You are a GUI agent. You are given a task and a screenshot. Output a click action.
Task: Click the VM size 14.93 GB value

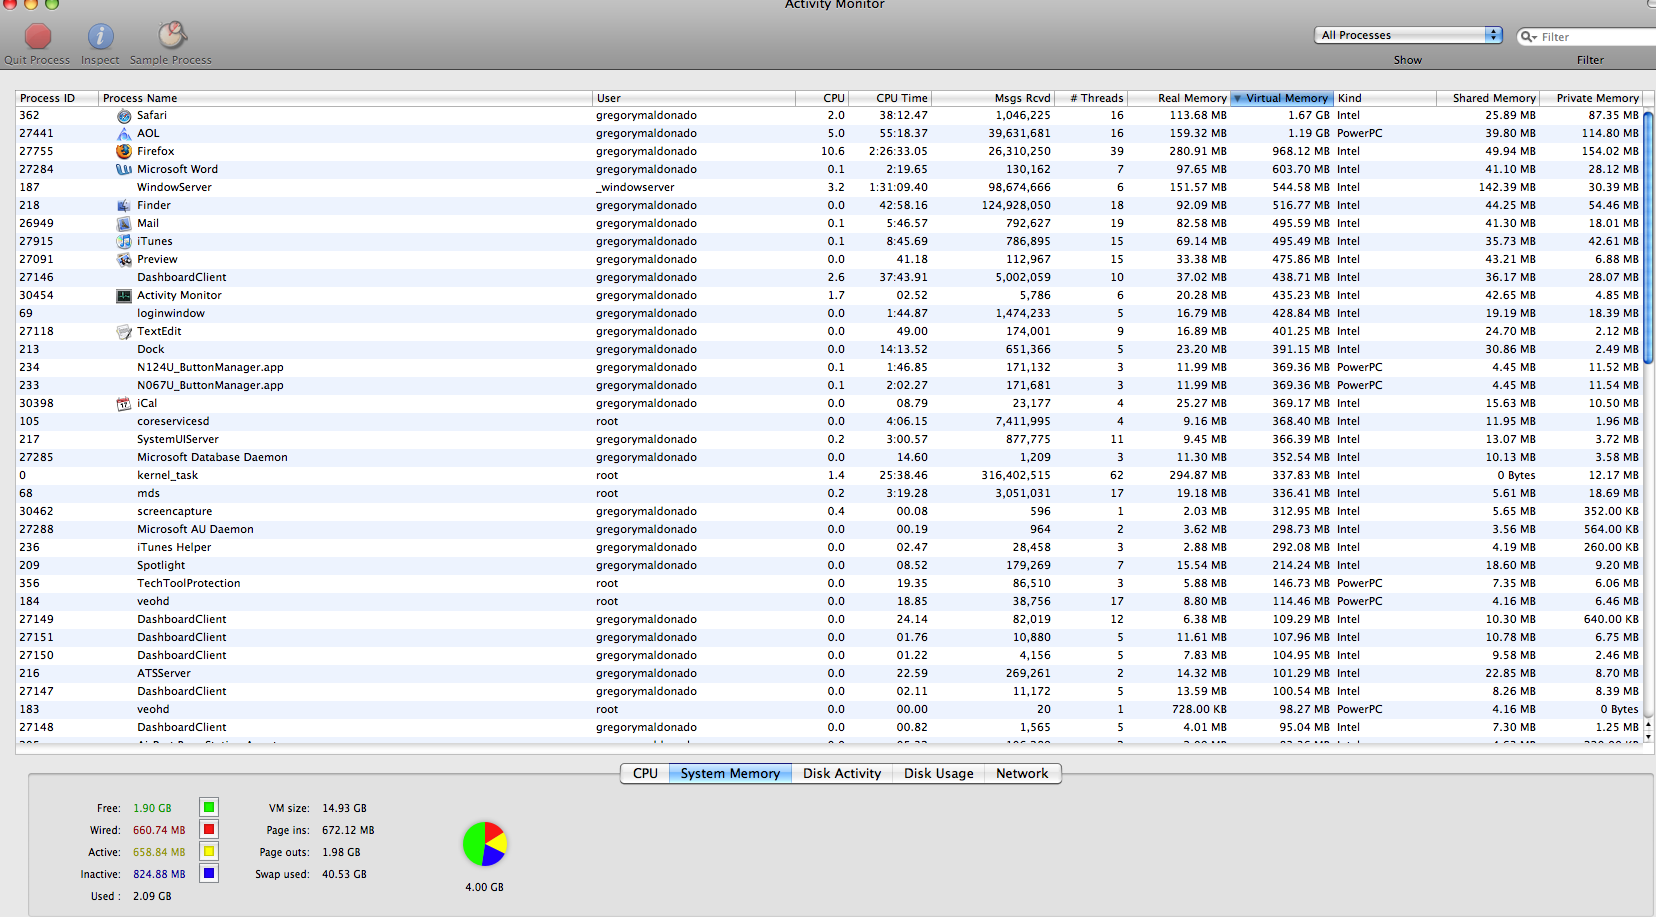[344, 808]
